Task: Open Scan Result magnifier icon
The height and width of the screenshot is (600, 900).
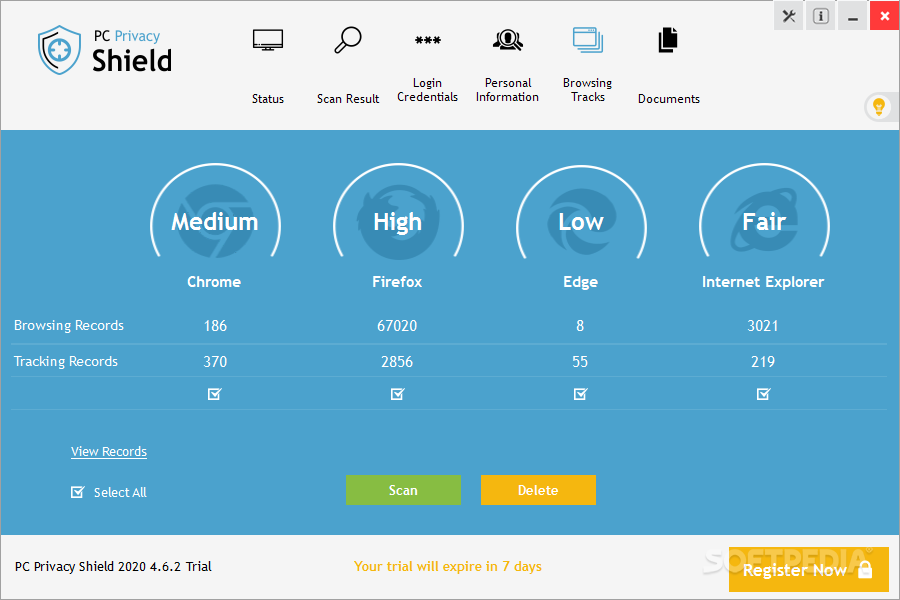Action: (x=348, y=41)
